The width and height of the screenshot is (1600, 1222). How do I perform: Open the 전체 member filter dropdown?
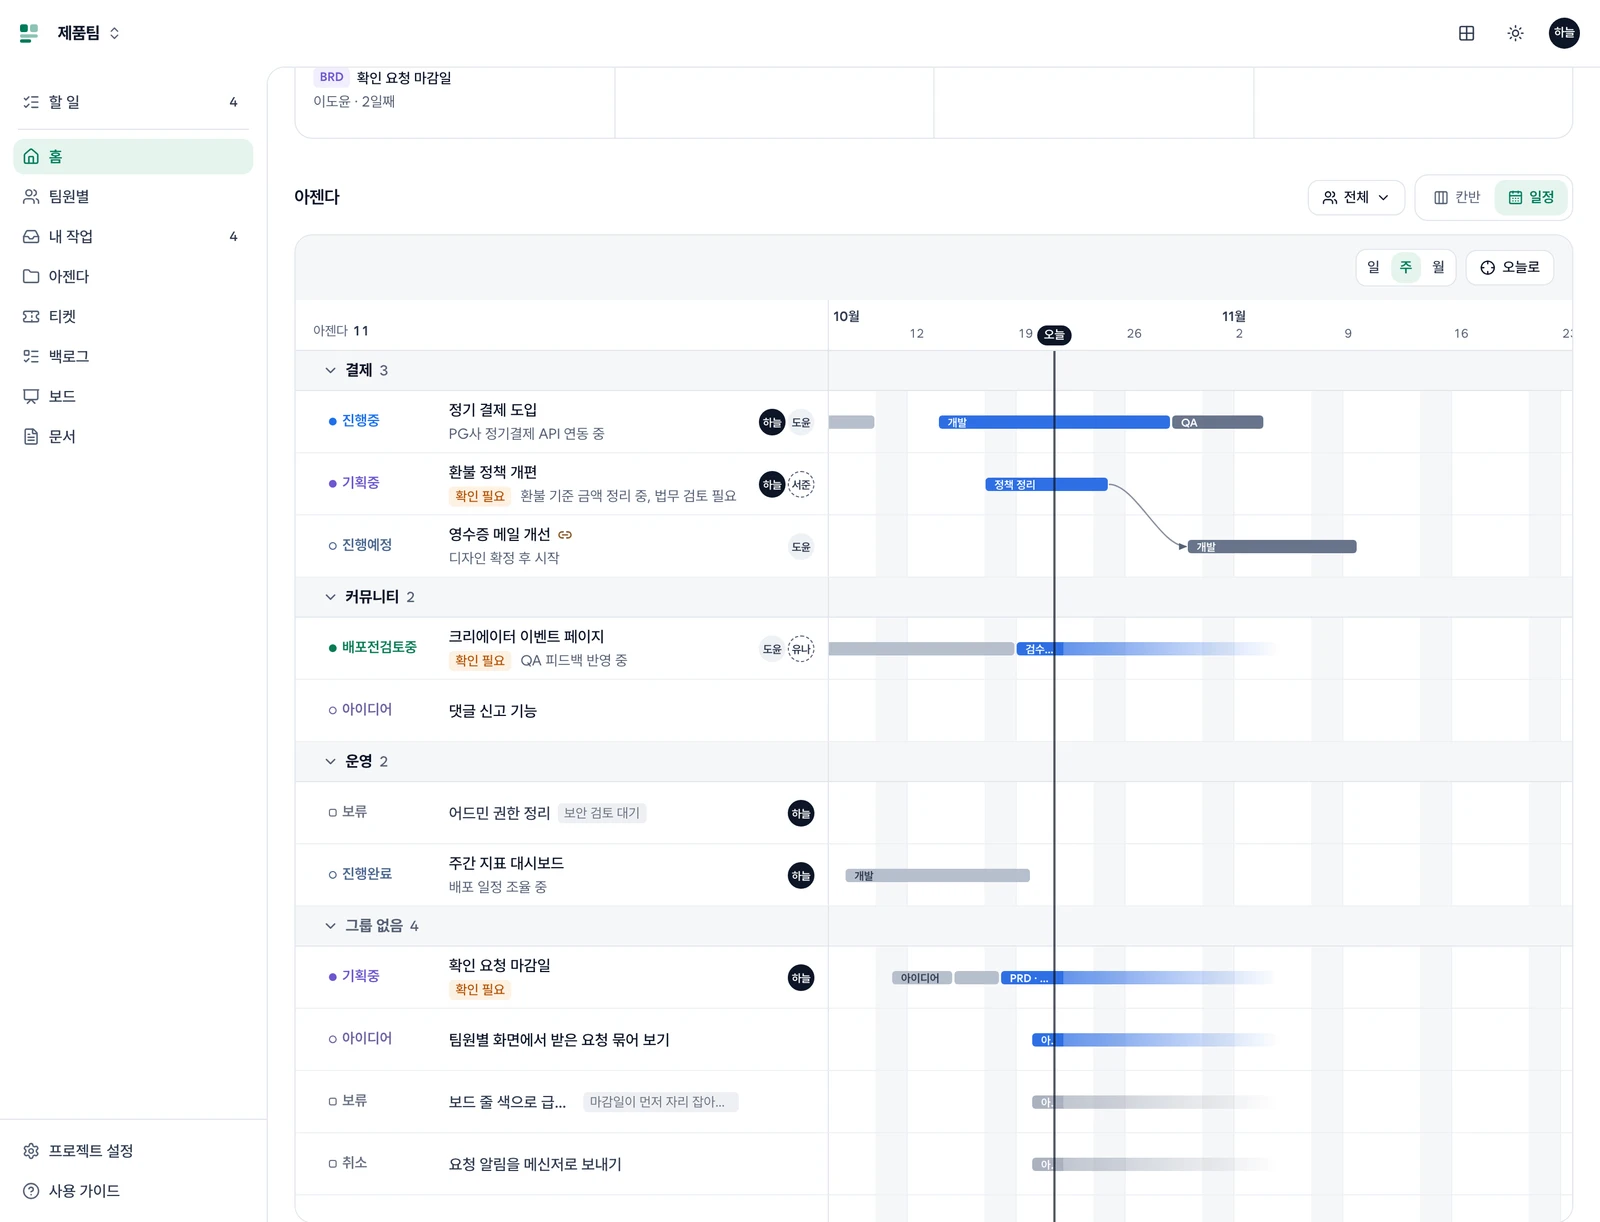tap(1356, 197)
